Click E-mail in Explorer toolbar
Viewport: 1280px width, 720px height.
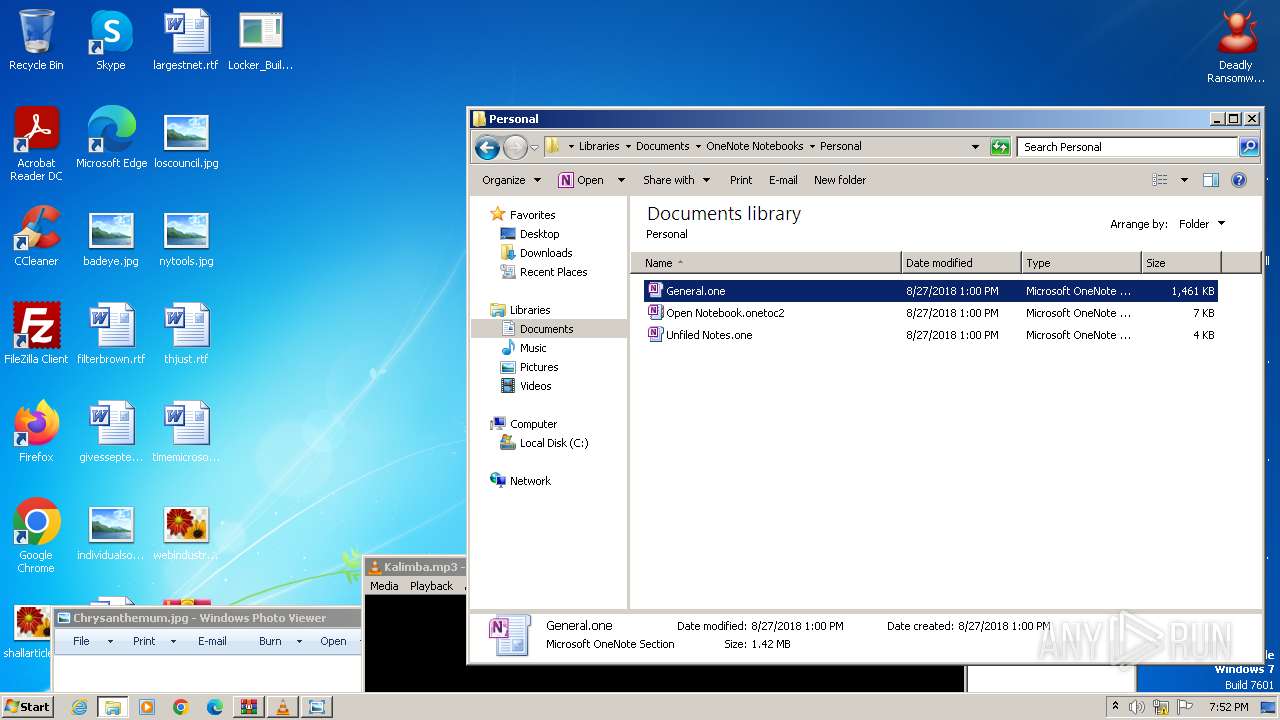tap(783, 180)
